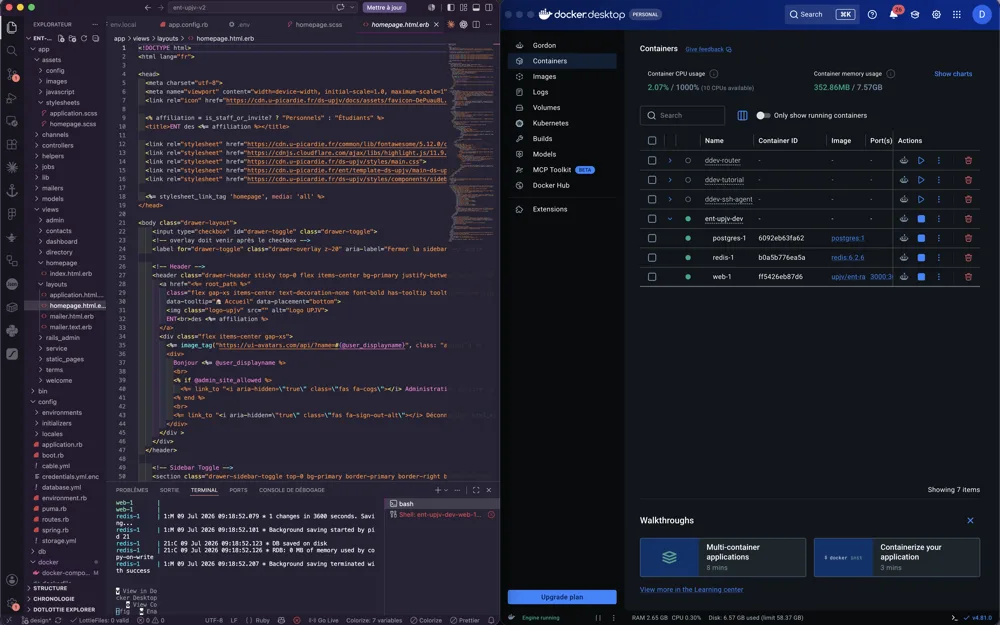Open Docker Desktop apps grid icon
Image resolution: width=1000 pixels, height=625 pixels.
957,14
